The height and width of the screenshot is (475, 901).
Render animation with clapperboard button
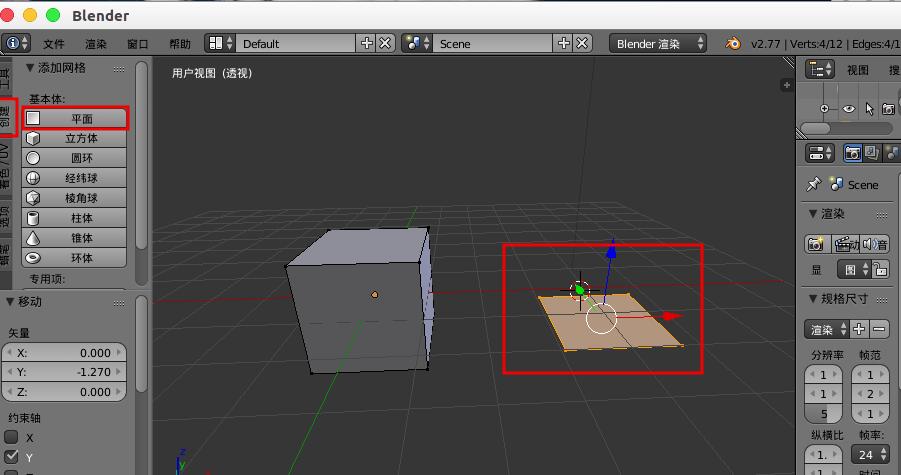846,244
